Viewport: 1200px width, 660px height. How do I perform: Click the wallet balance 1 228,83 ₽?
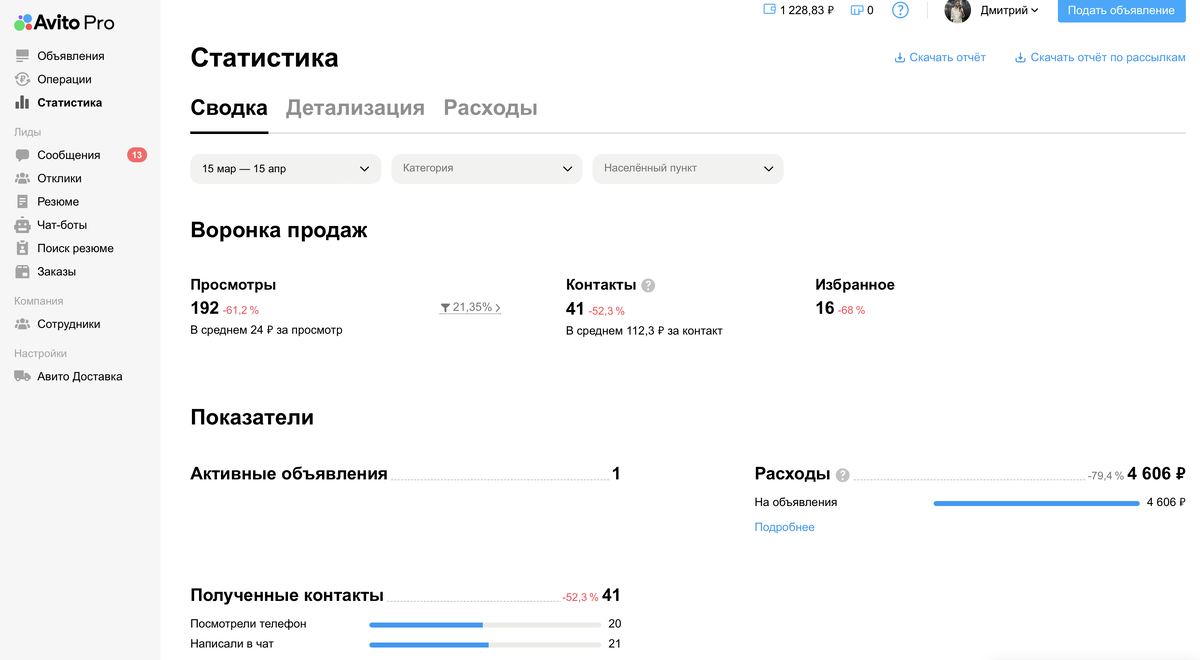pos(797,10)
